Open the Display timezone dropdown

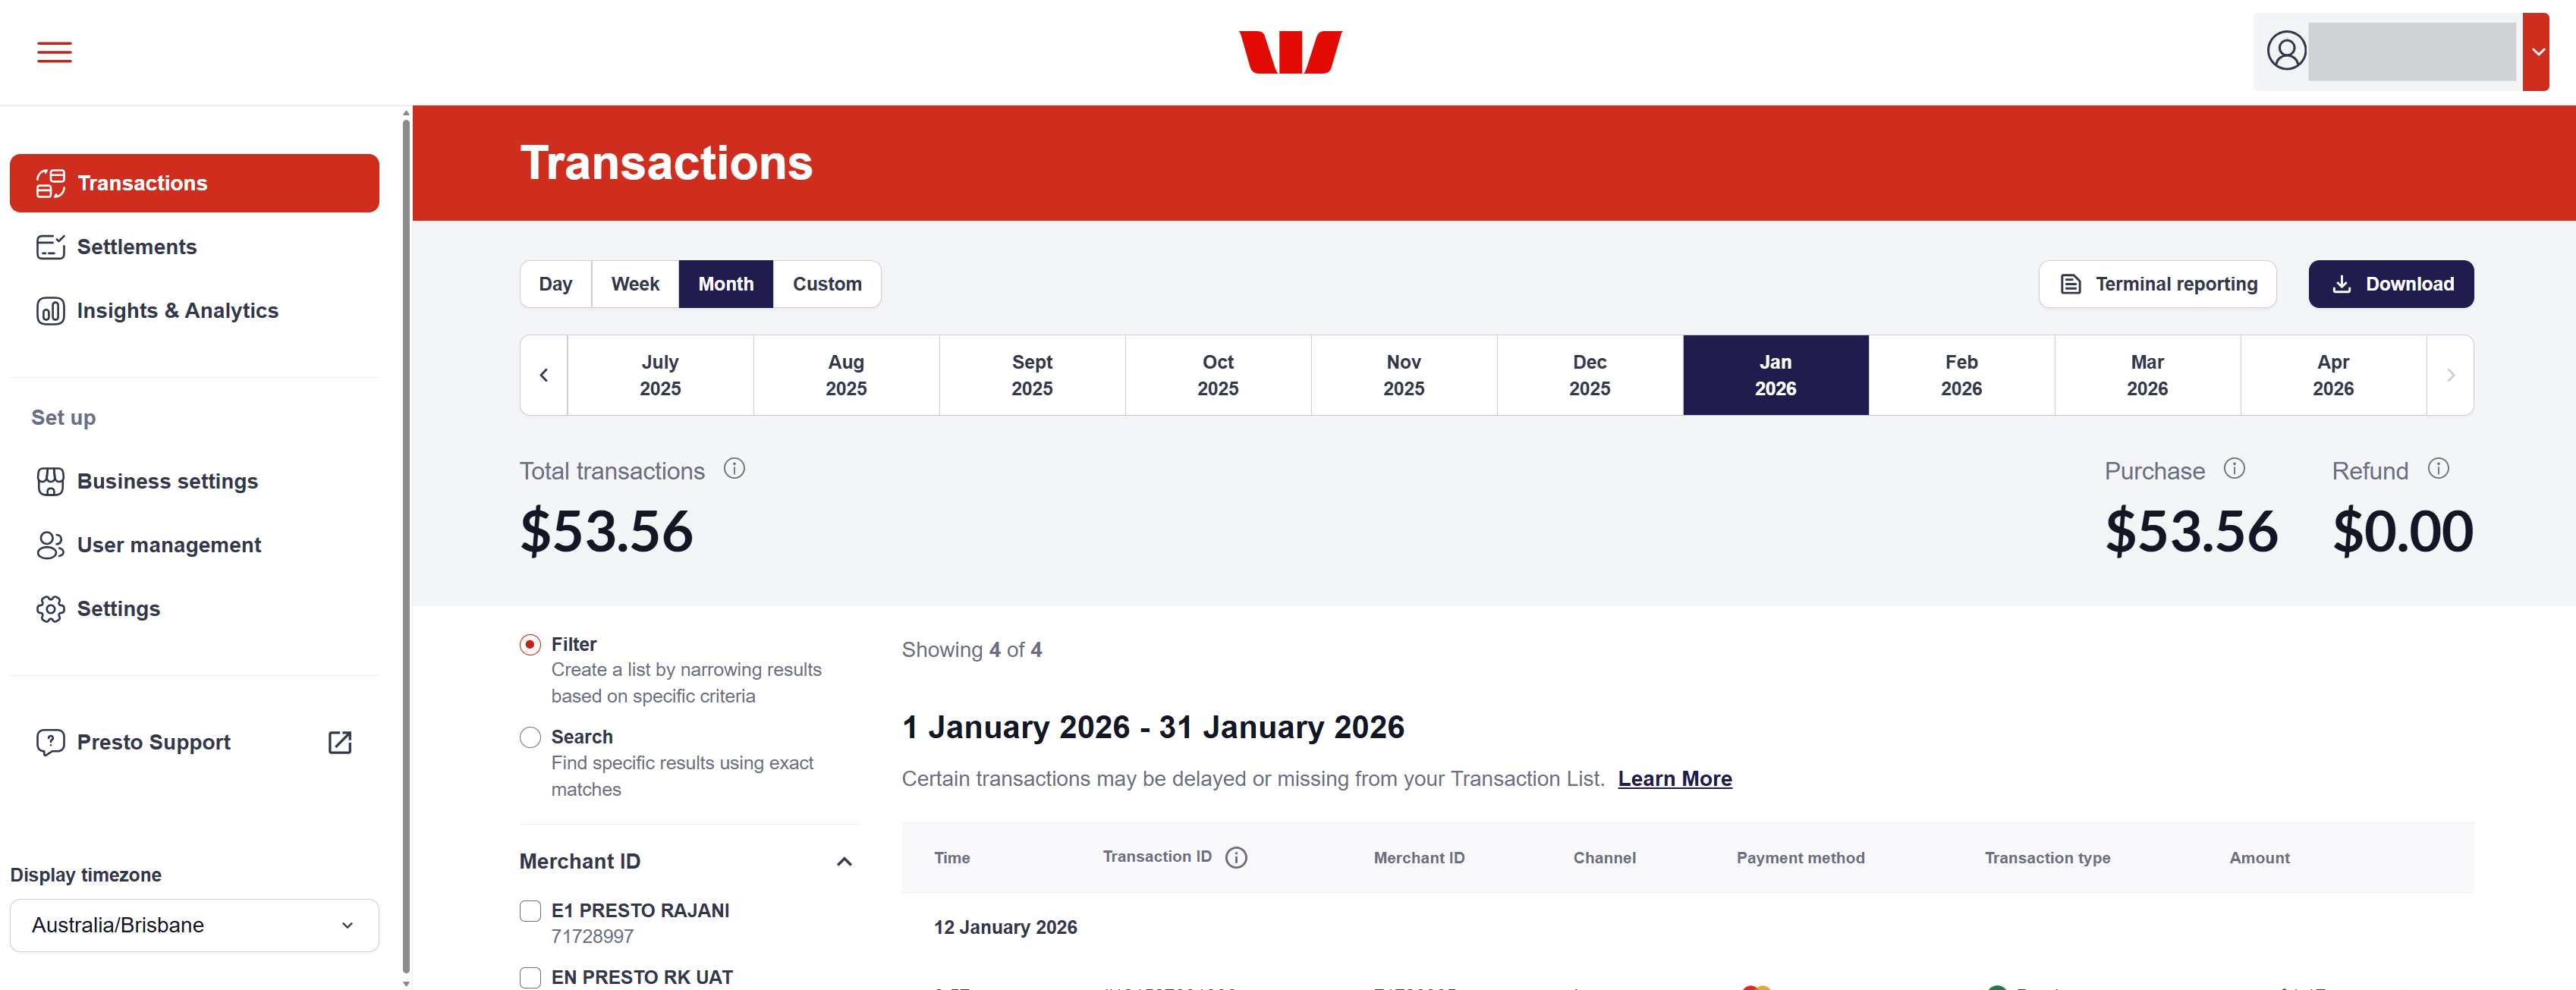pos(194,925)
